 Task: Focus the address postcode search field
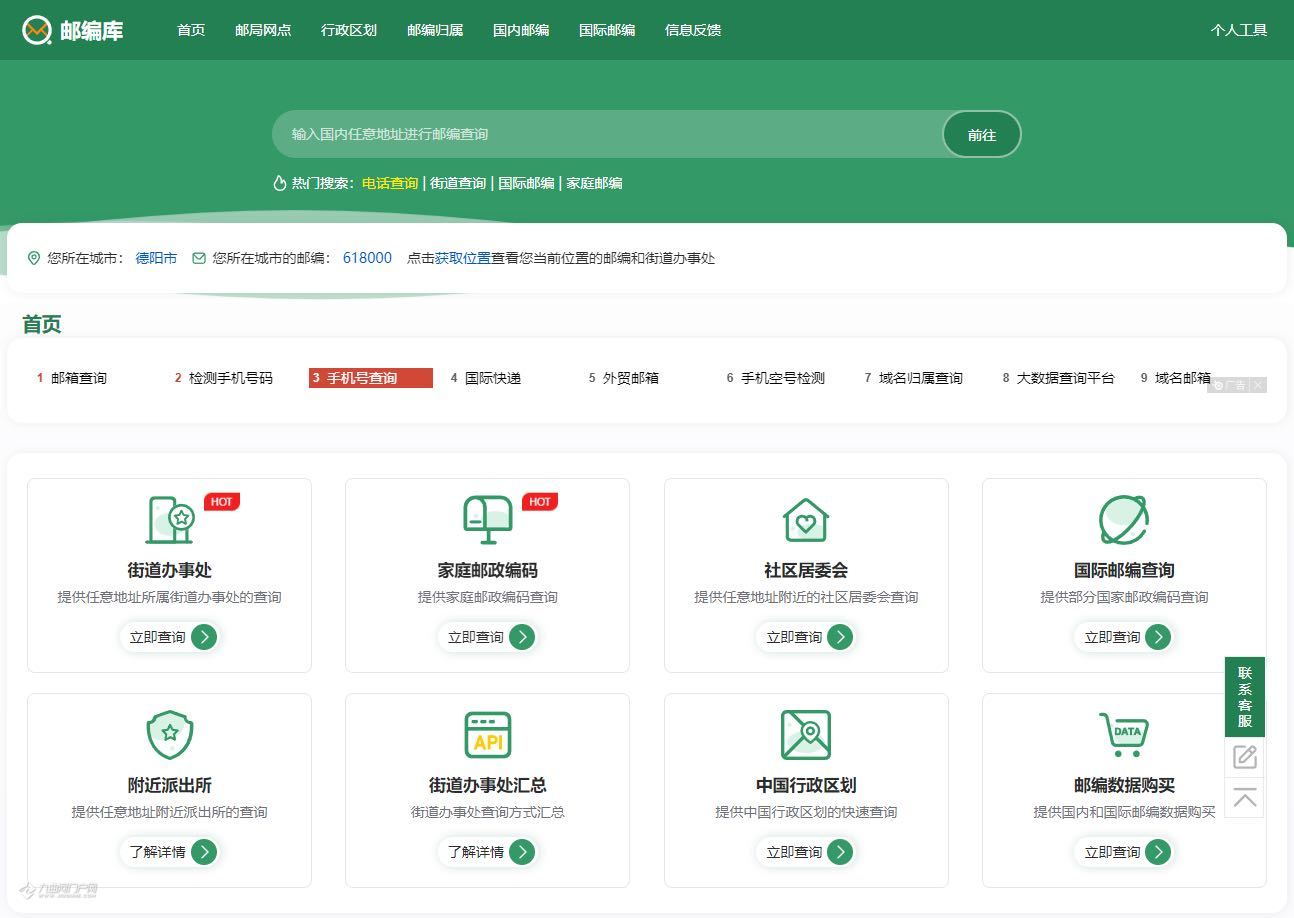(608, 134)
